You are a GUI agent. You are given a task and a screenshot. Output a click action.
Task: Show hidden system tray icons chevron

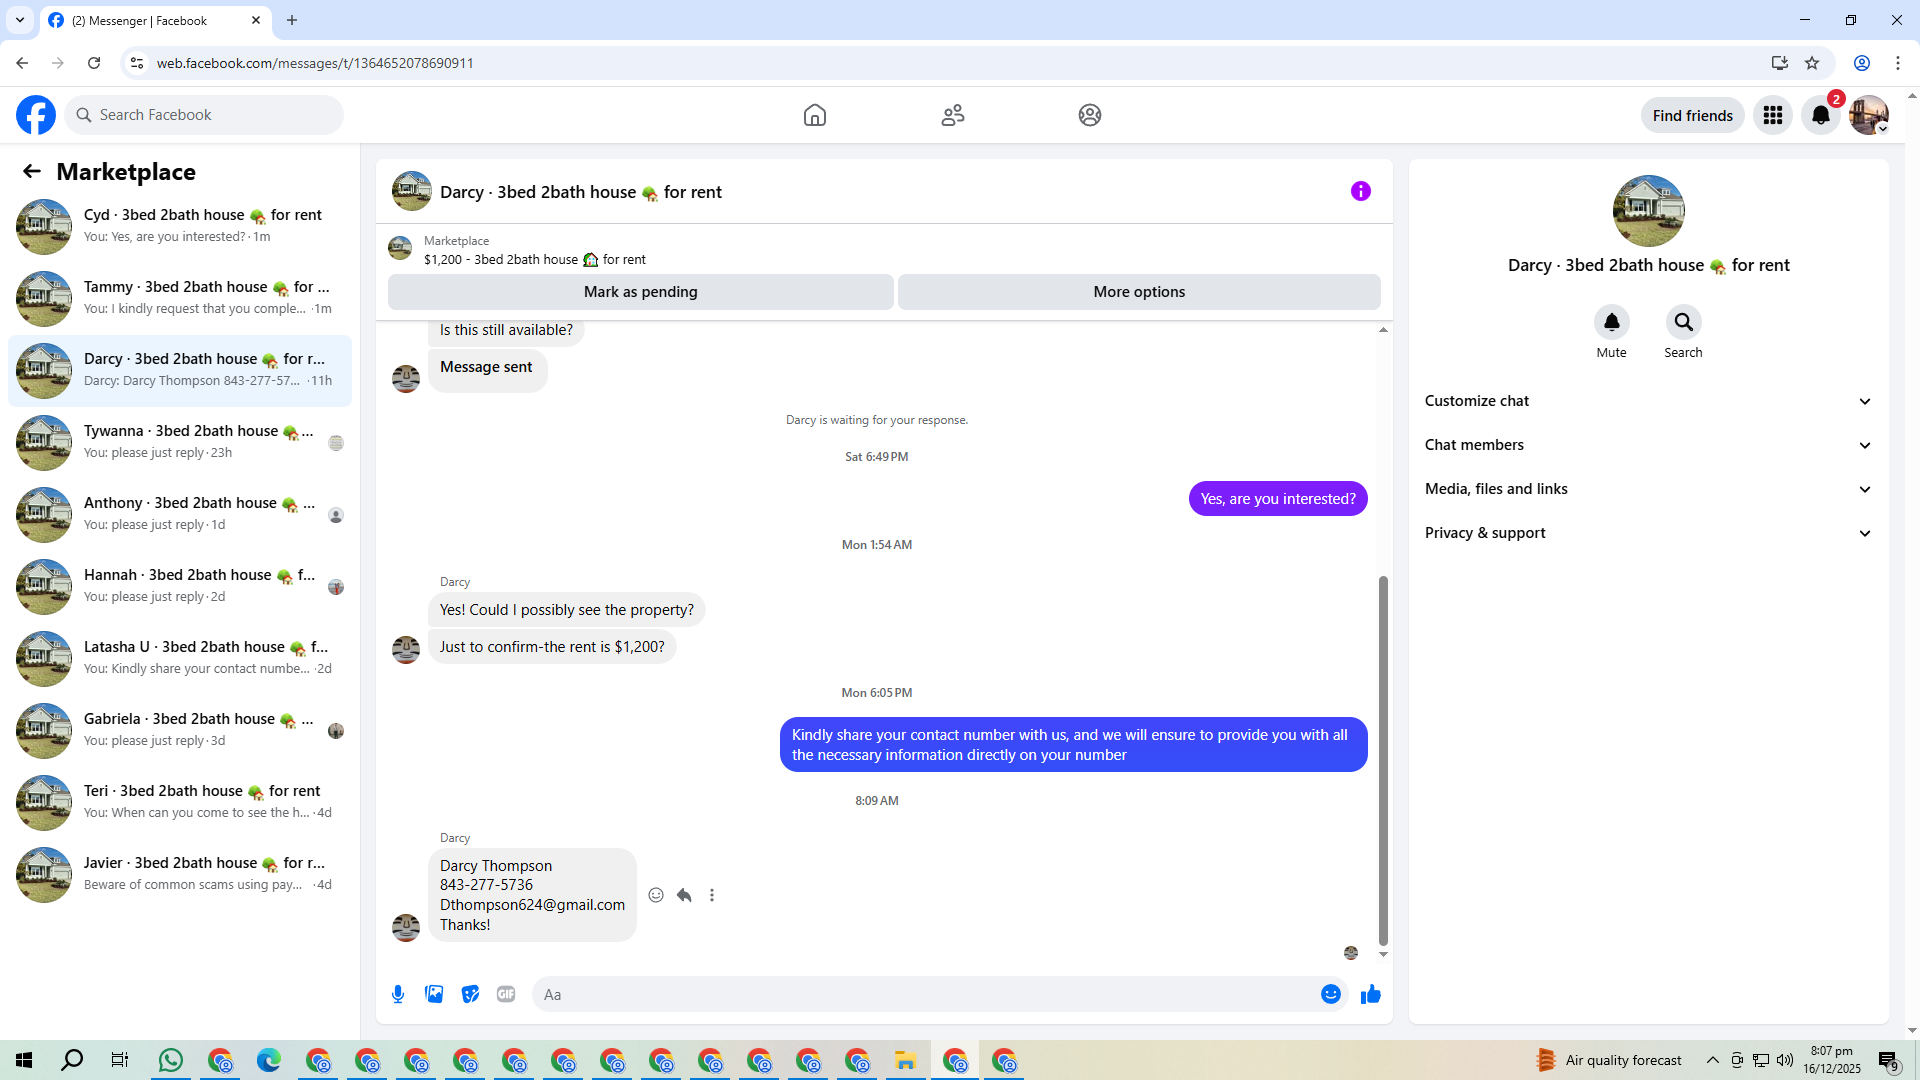pos(1712,1060)
